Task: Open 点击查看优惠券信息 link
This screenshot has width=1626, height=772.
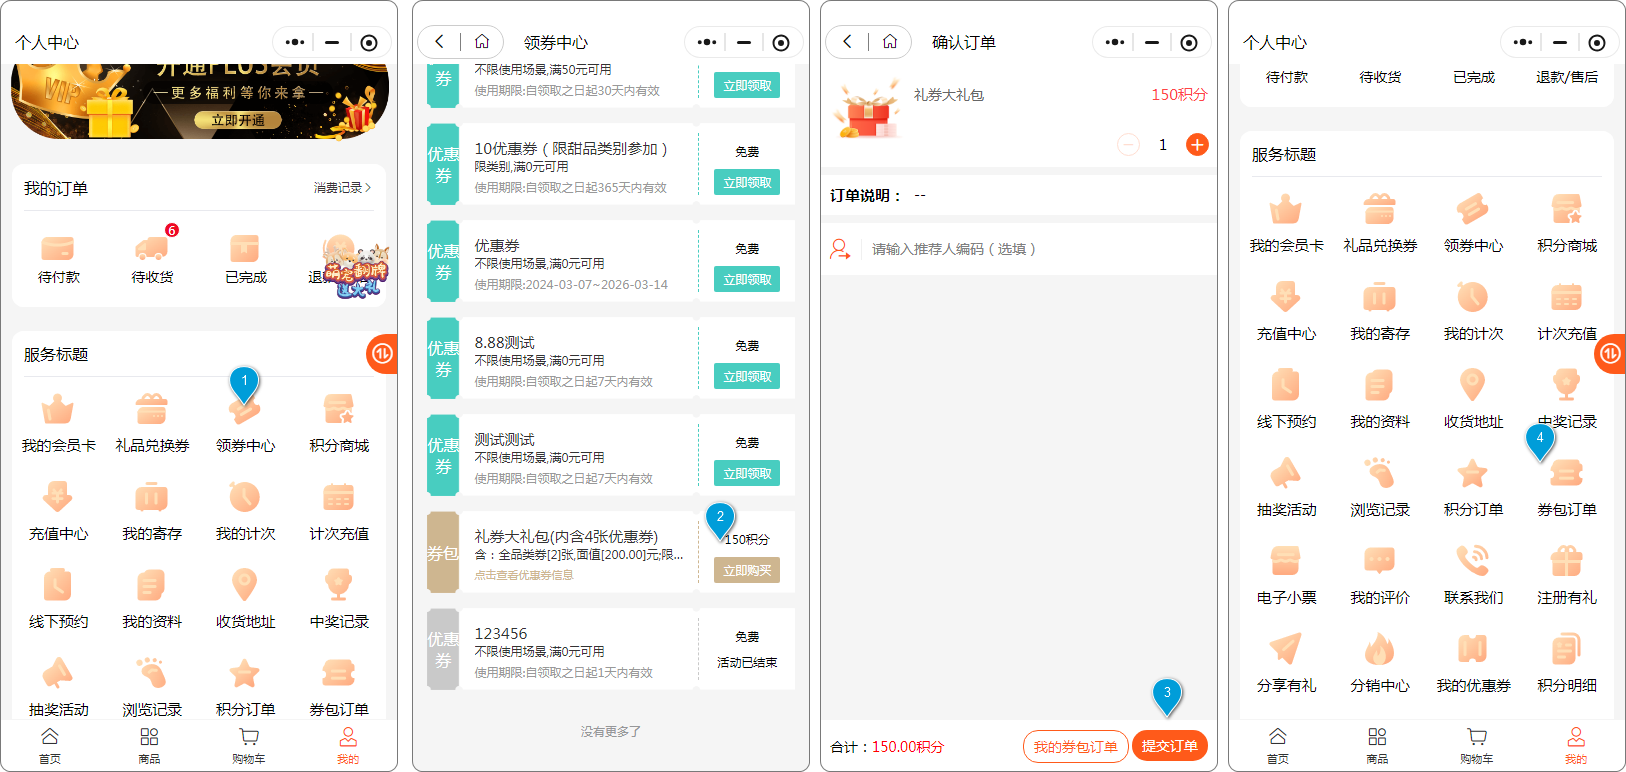Action: click(x=524, y=575)
